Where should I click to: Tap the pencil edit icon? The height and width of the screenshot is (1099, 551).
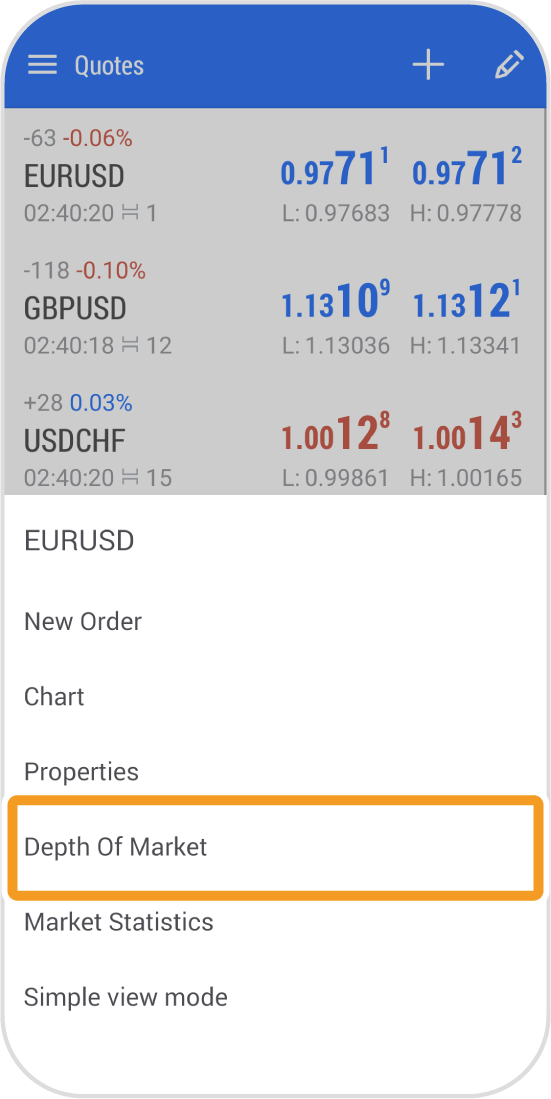point(509,65)
